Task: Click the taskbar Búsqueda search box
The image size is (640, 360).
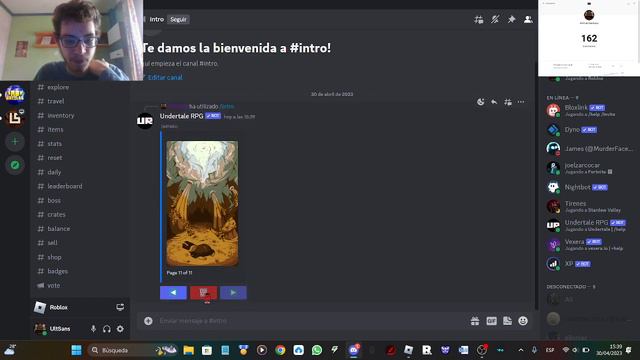Action: 132,350
